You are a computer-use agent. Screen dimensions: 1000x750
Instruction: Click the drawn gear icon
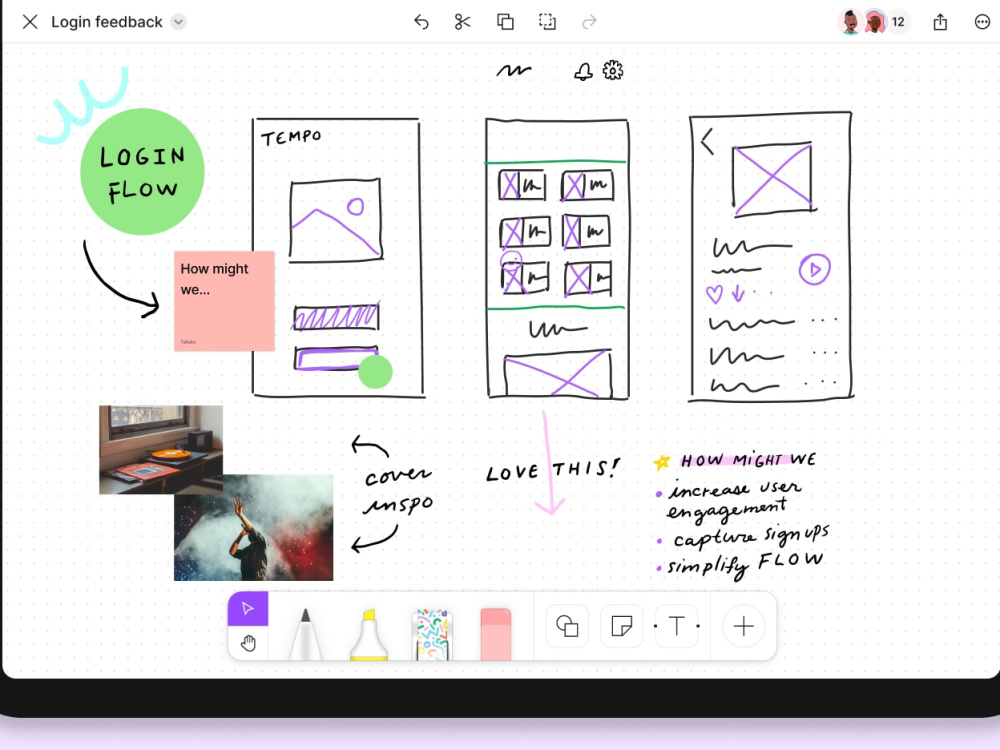(x=613, y=70)
